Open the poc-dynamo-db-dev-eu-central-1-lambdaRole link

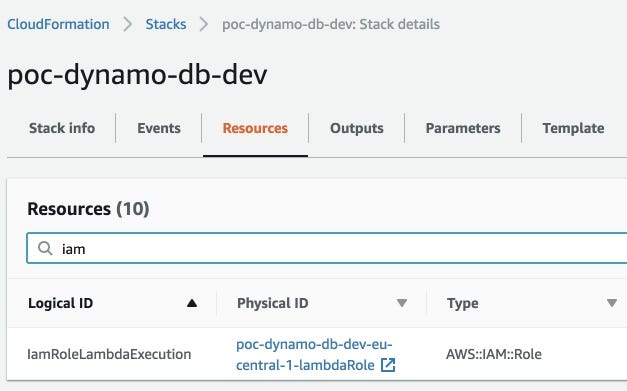tap(314, 355)
